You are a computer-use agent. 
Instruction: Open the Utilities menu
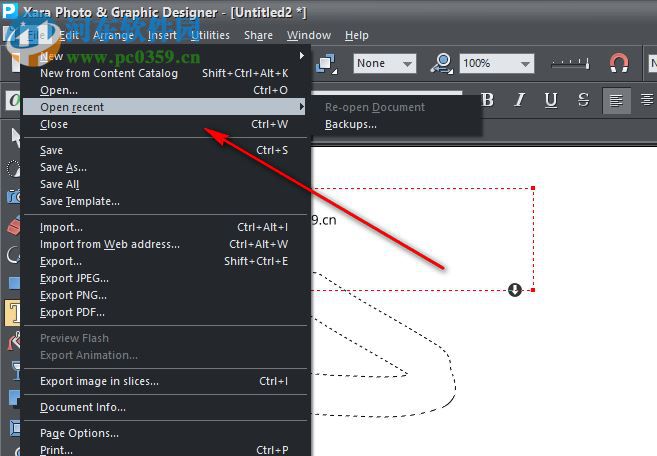[210, 35]
